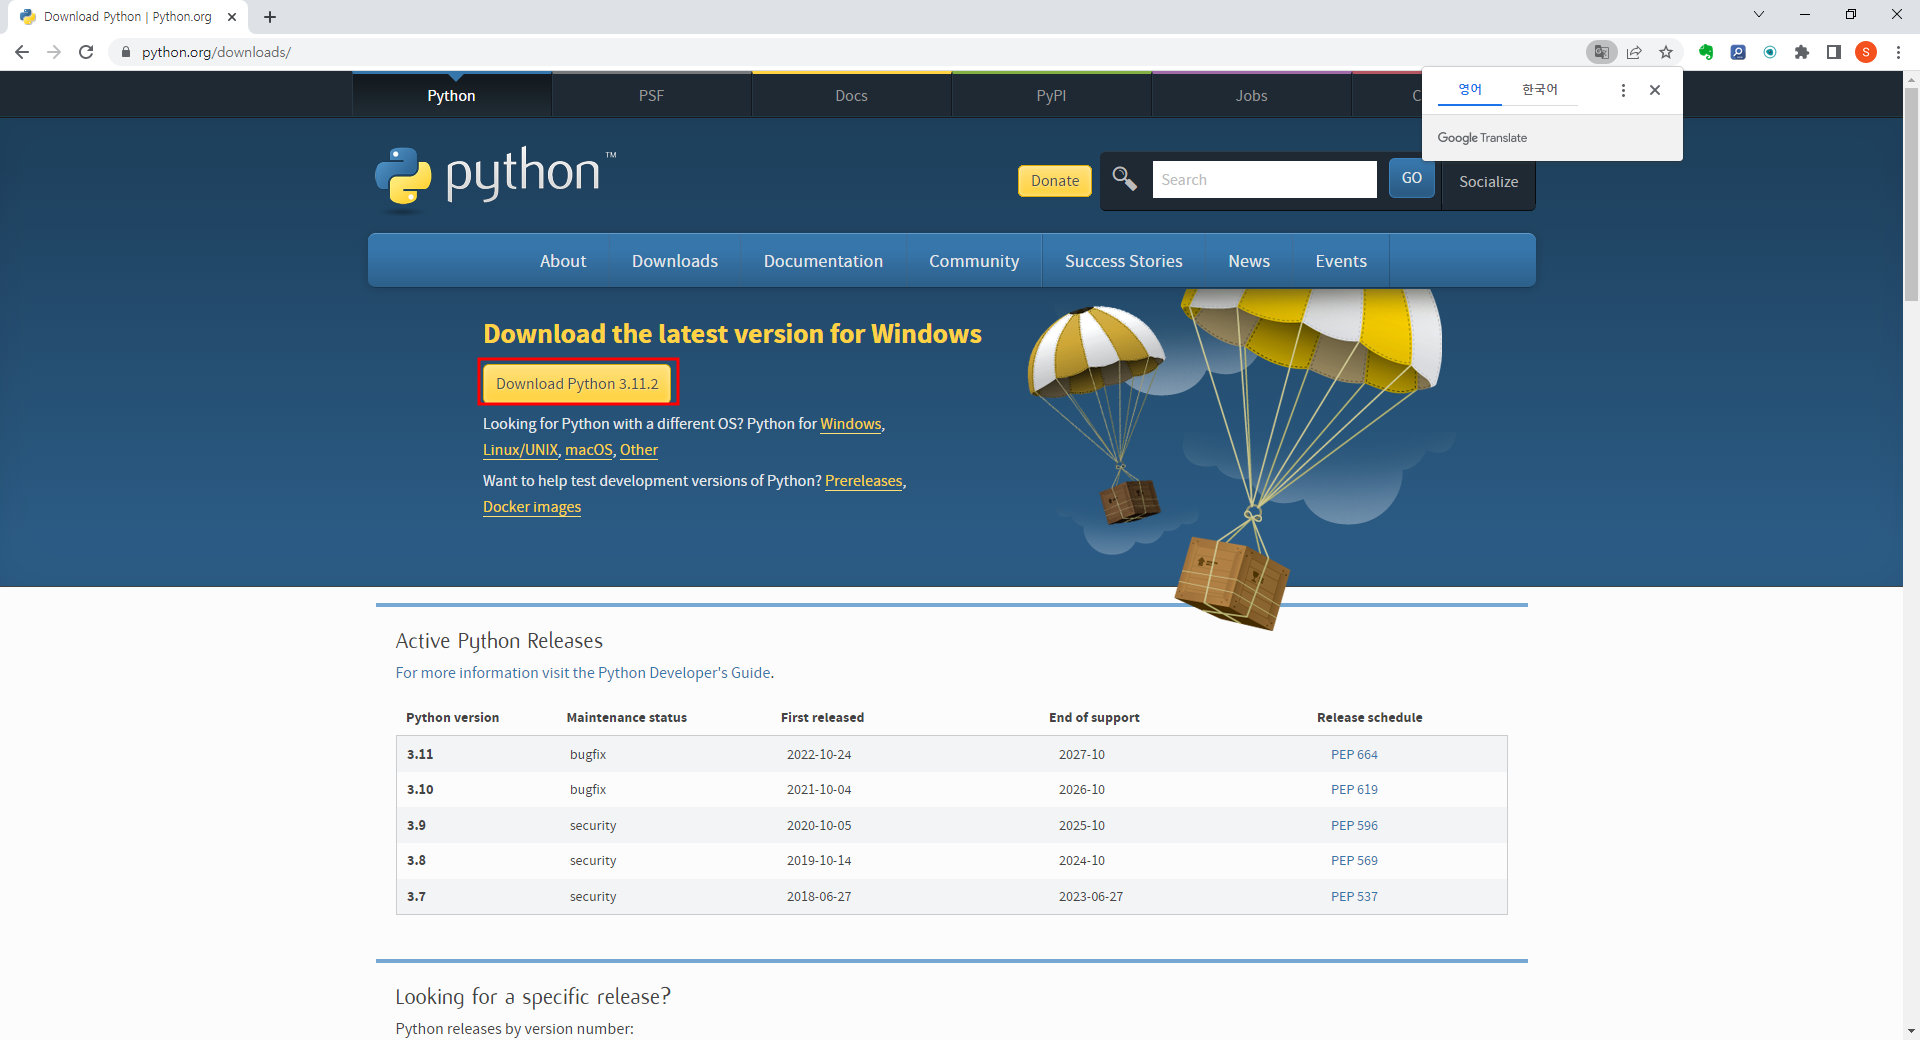Open the PyPI top navigation tab
The image size is (1920, 1040).
[1051, 95]
